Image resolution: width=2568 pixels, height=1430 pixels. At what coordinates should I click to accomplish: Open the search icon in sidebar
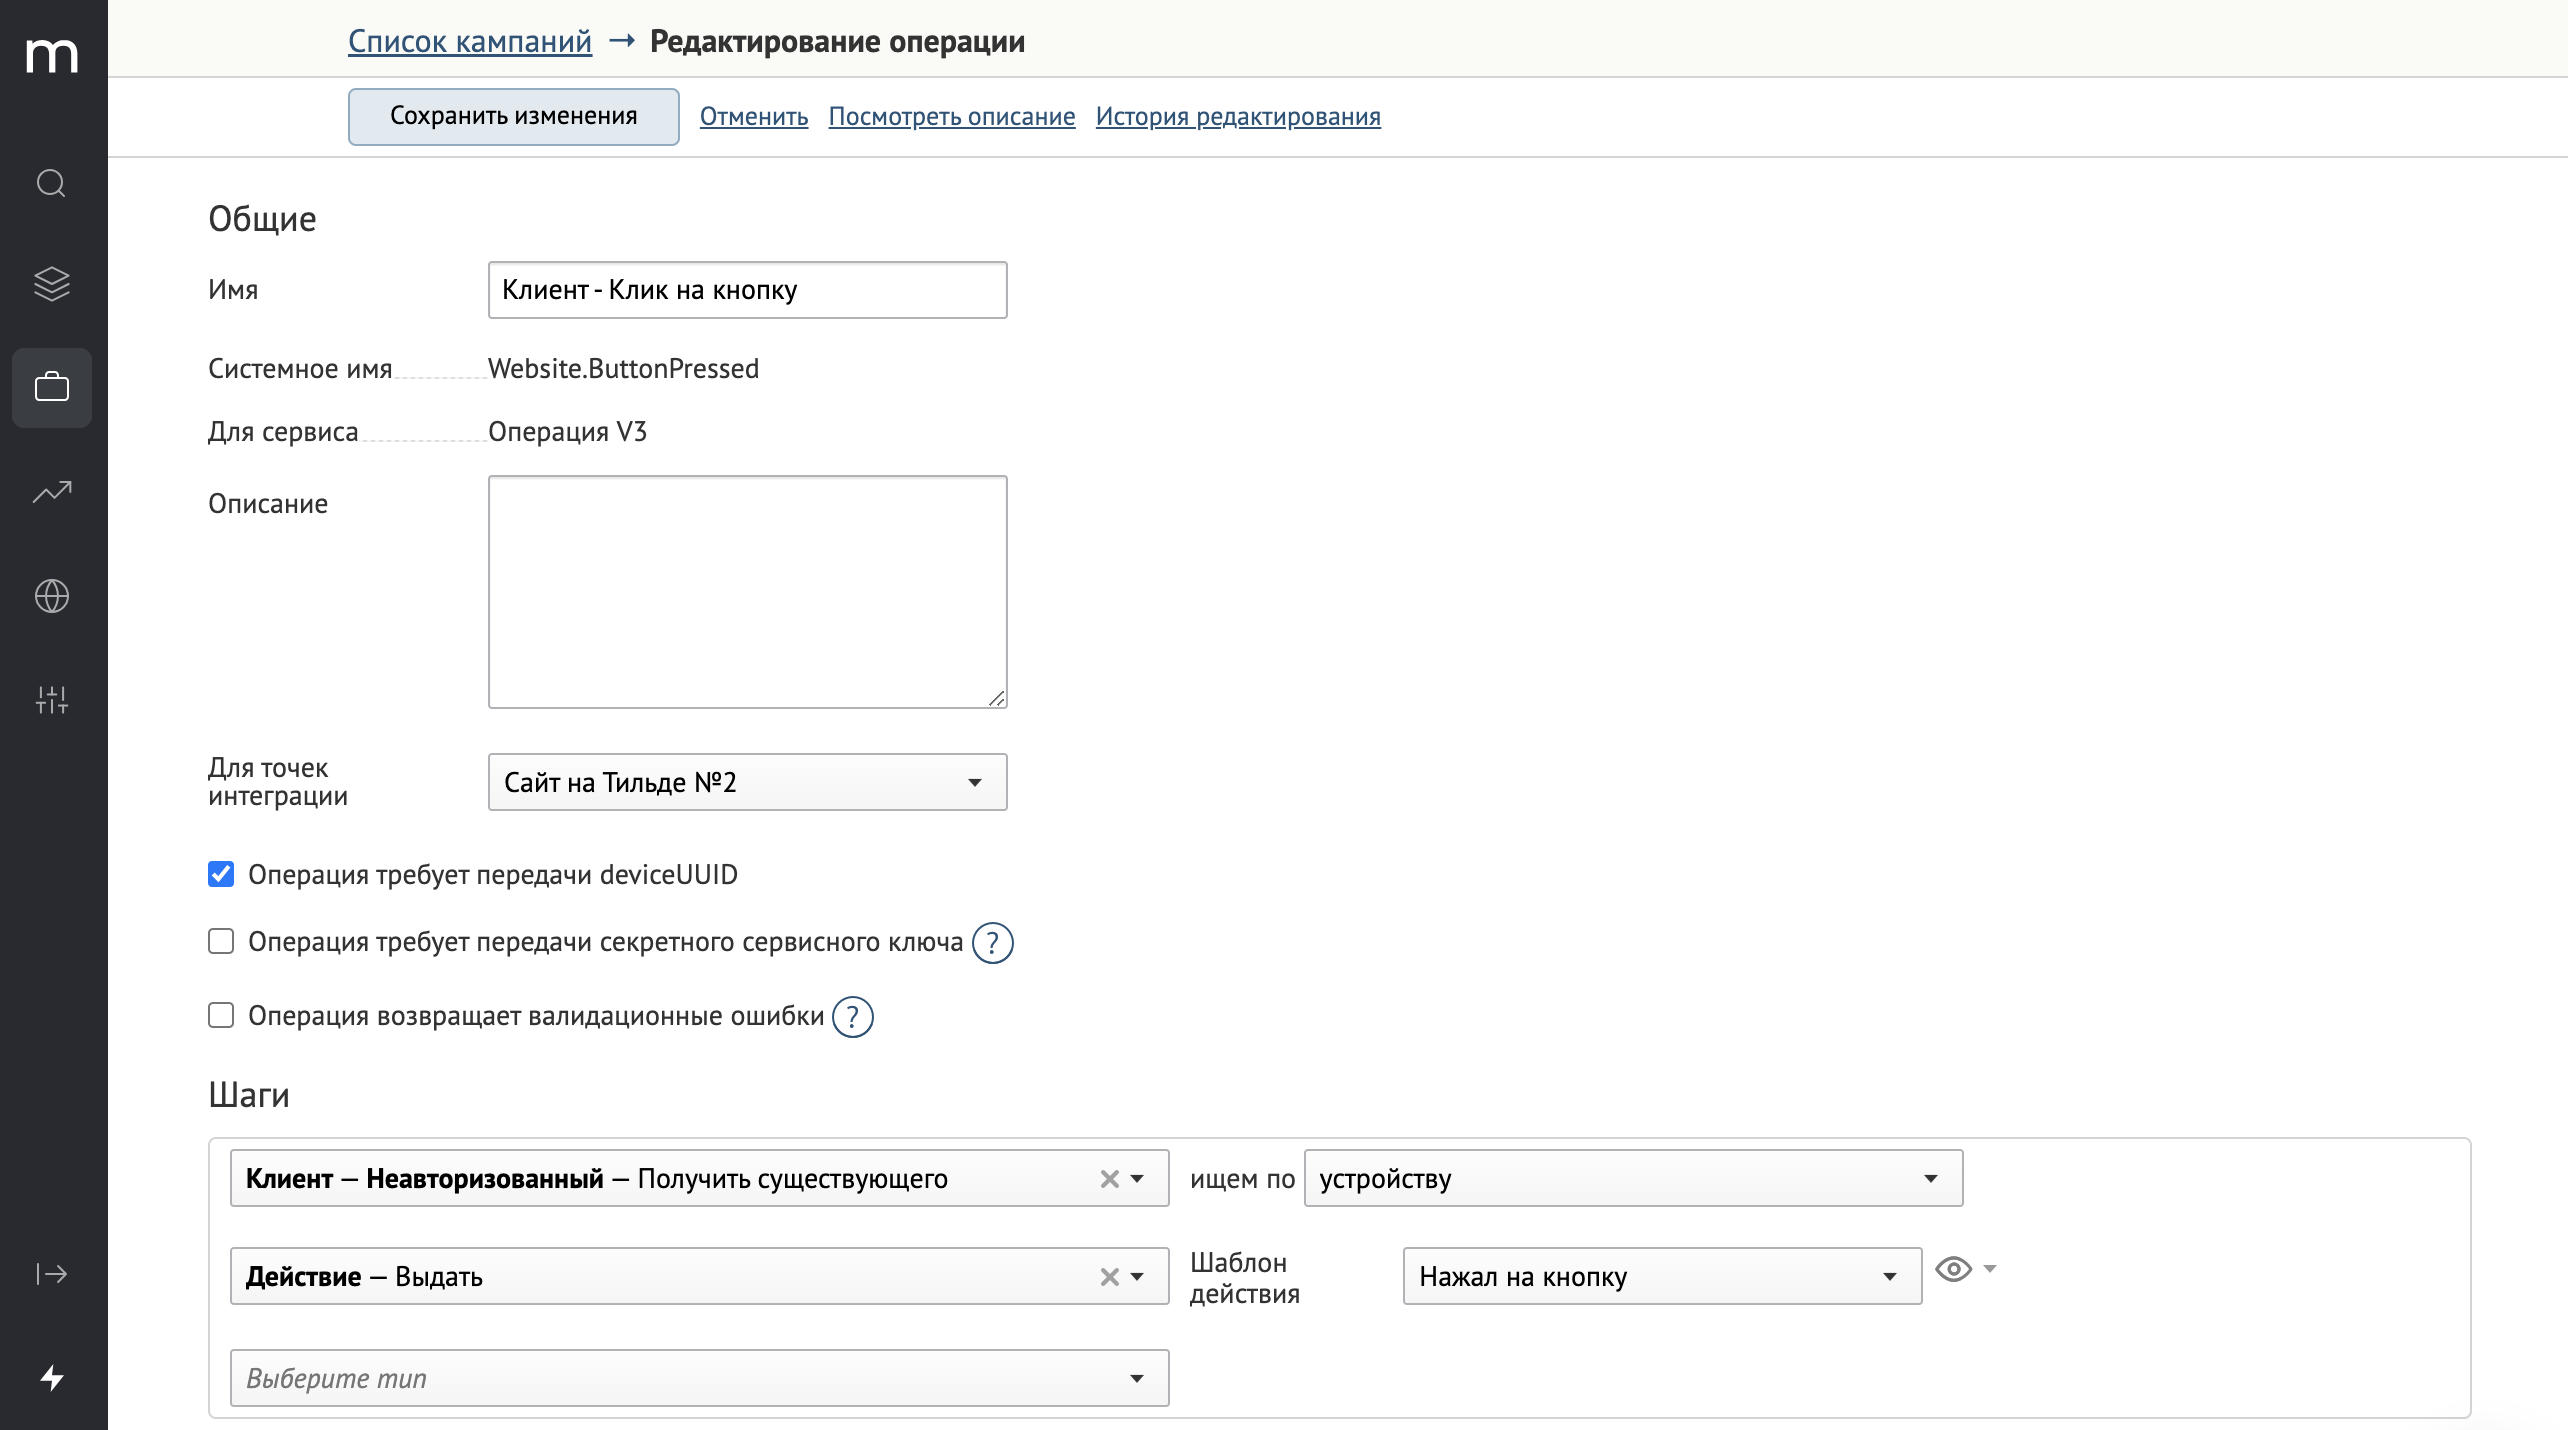[x=52, y=184]
